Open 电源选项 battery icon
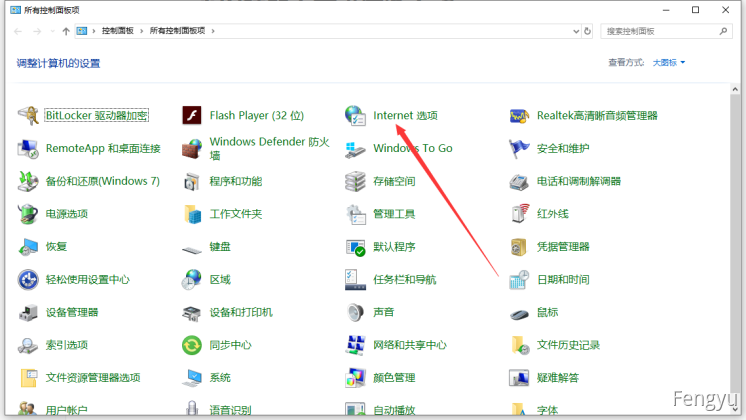 (28, 214)
